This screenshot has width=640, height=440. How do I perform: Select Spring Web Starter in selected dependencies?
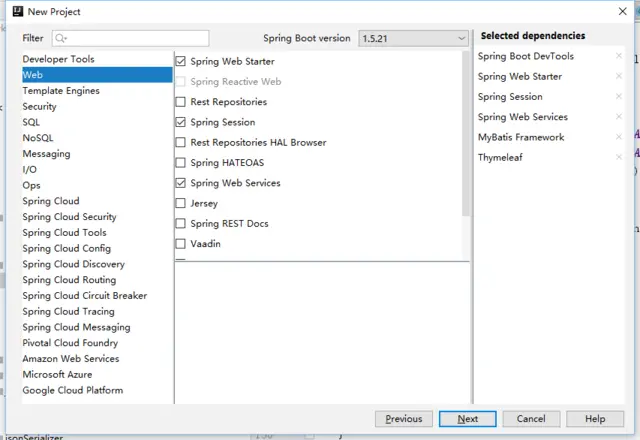pyautogui.click(x=520, y=76)
